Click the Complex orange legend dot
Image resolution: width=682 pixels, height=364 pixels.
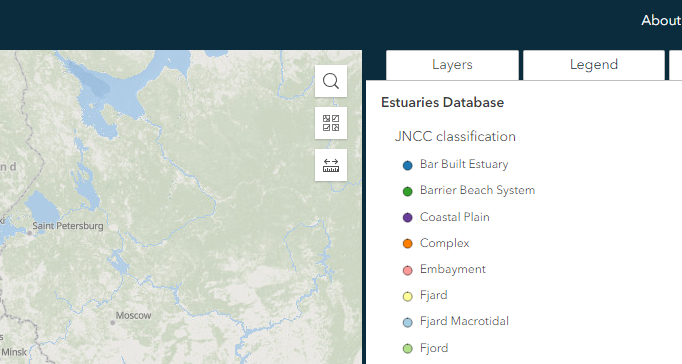408,244
